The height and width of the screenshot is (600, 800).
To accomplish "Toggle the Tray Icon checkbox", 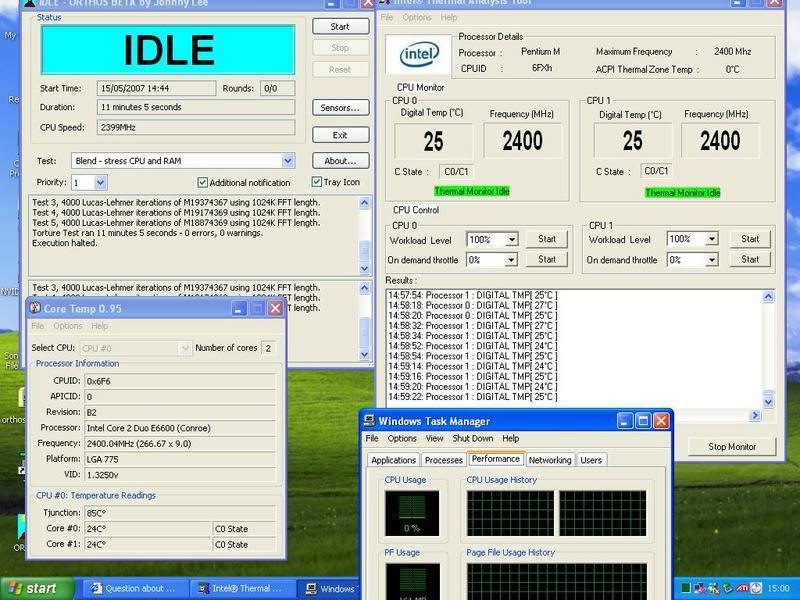I will [316, 182].
